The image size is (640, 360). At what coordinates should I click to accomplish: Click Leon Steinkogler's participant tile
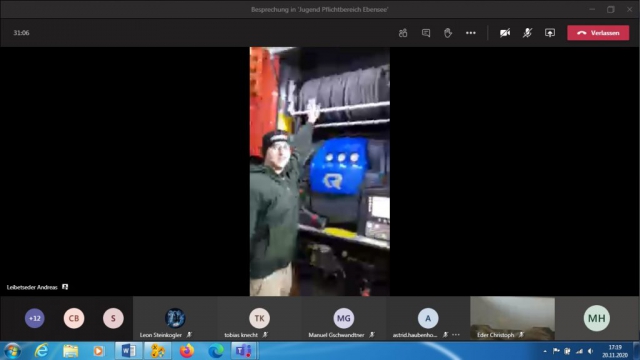[175, 318]
